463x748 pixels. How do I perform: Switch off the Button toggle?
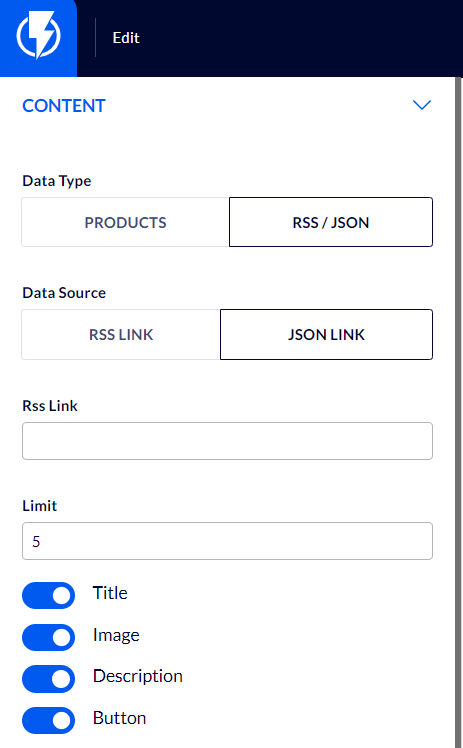point(49,720)
